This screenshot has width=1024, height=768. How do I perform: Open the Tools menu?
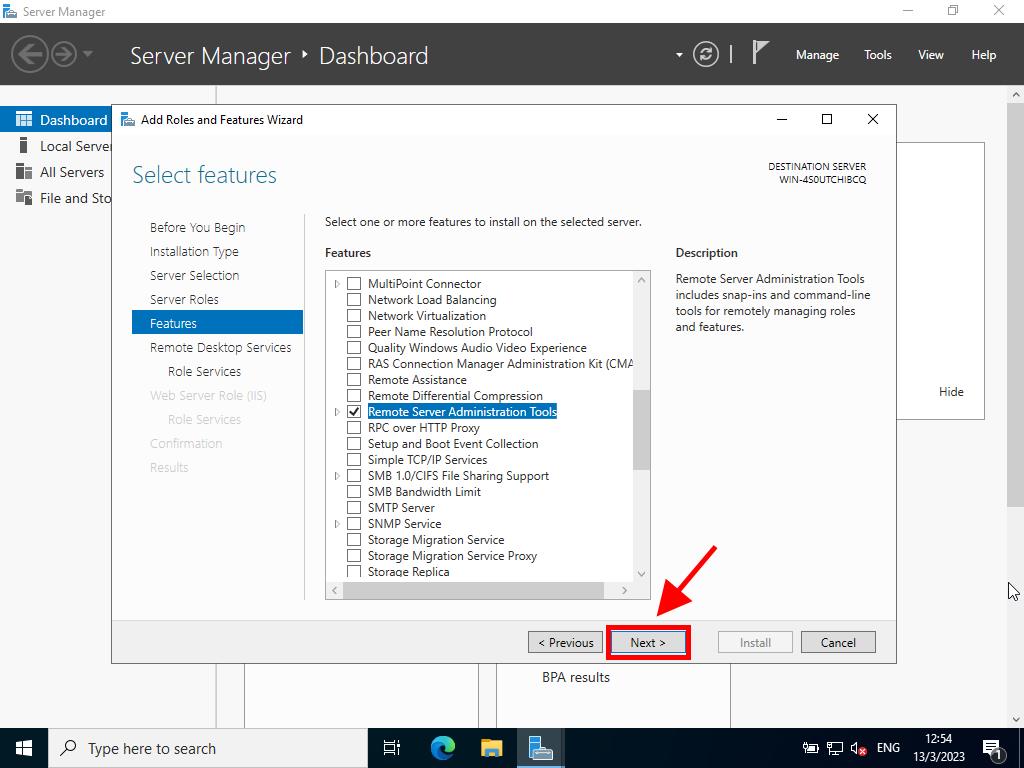click(x=877, y=55)
